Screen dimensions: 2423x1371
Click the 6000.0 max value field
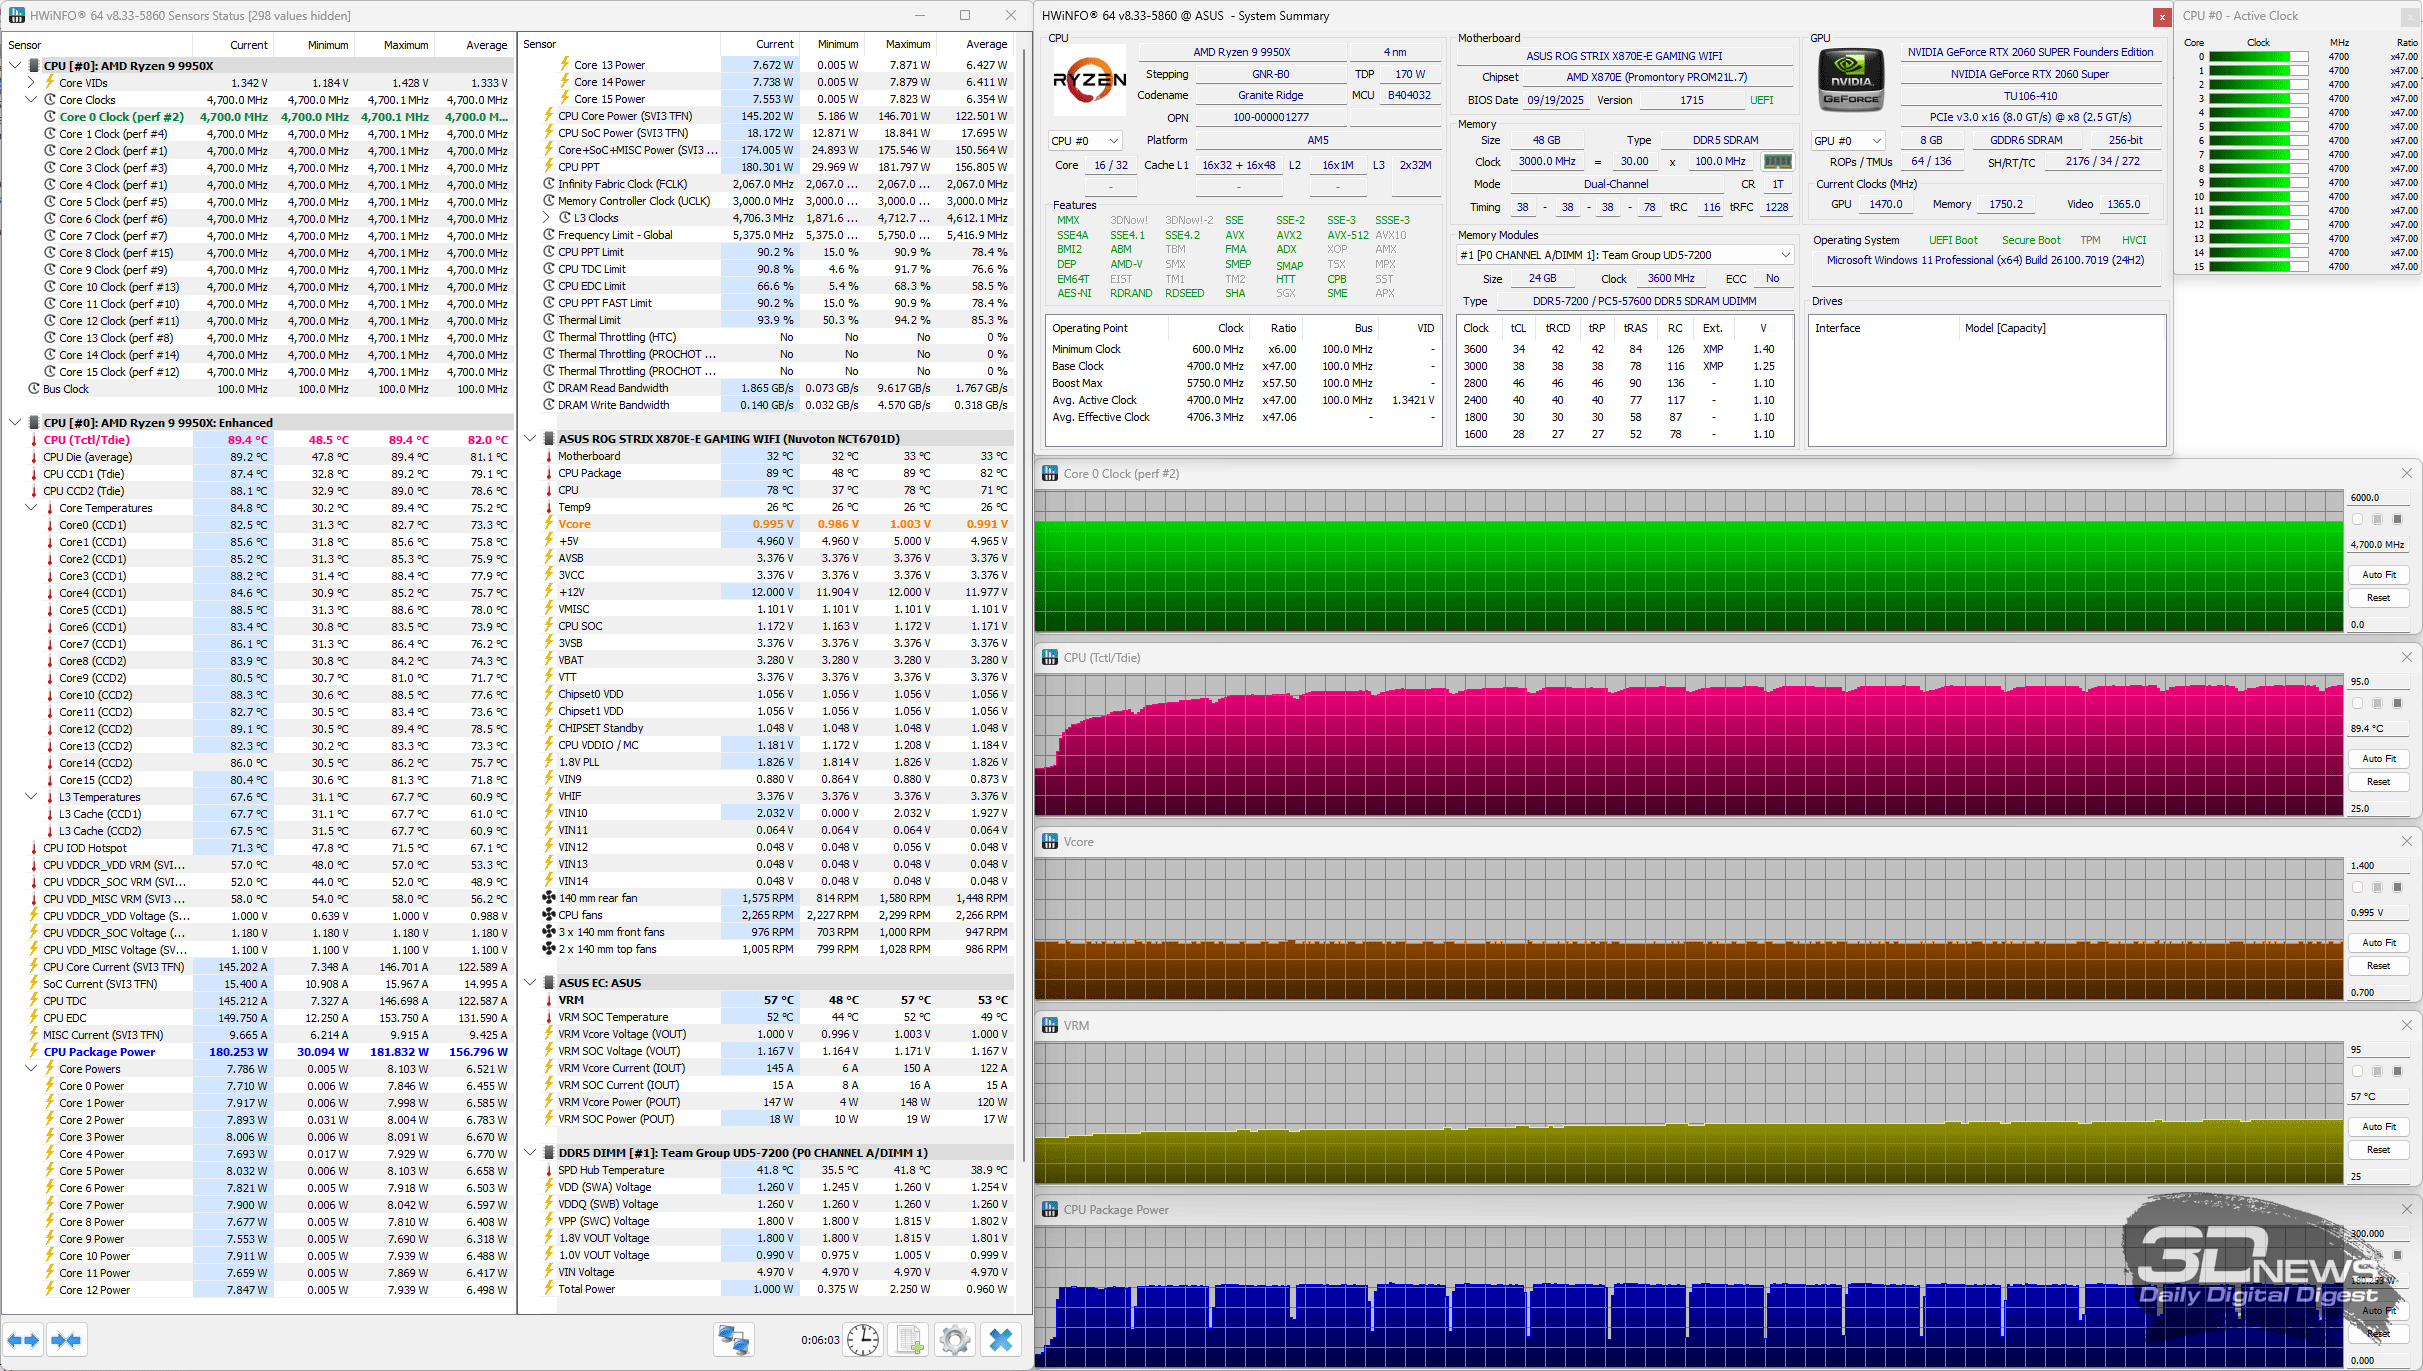(2376, 498)
